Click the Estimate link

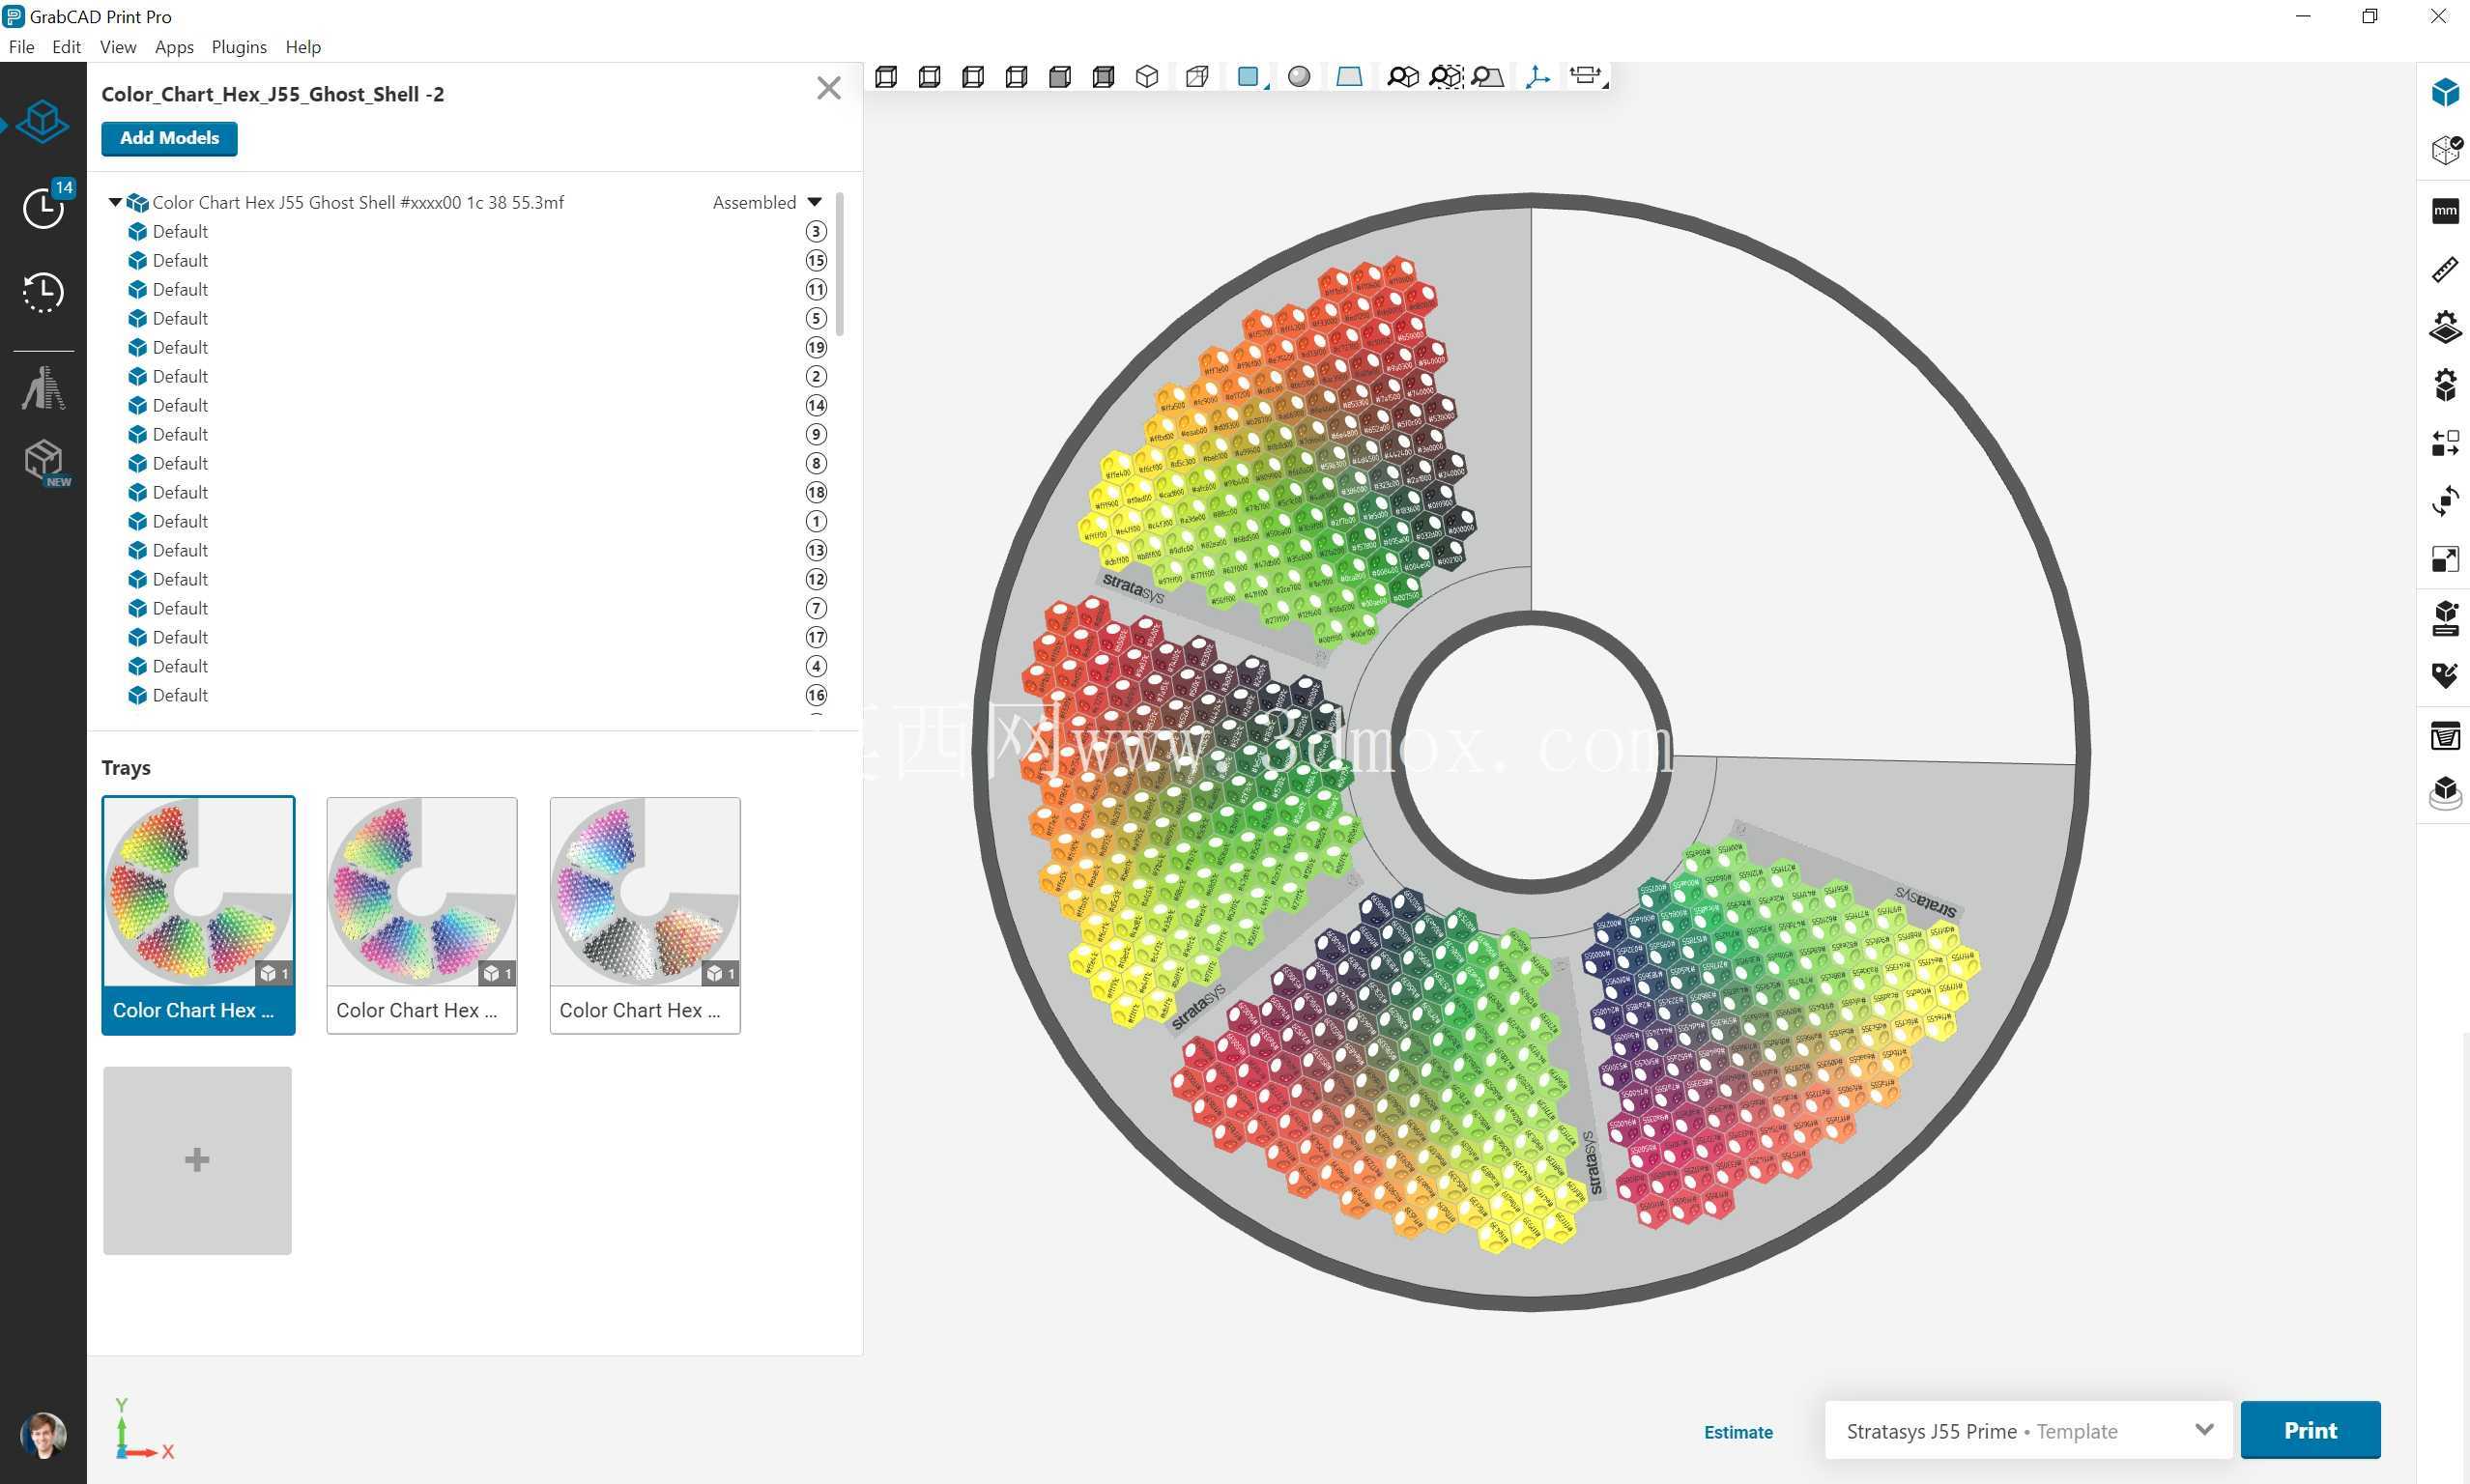click(1738, 1432)
